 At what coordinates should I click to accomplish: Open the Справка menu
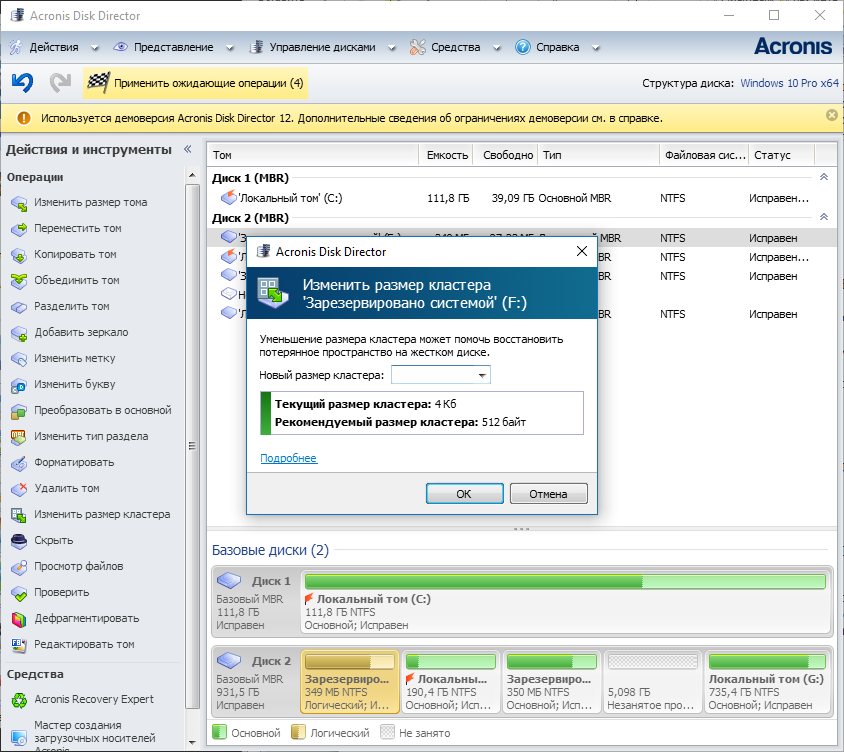[x=557, y=47]
